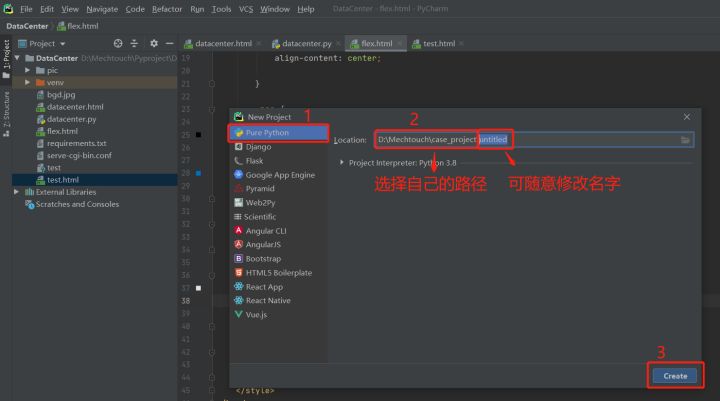The height and width of the screenshot is (401, 720).
Task: Open the Navigate menu
Action: click(102, 9)
